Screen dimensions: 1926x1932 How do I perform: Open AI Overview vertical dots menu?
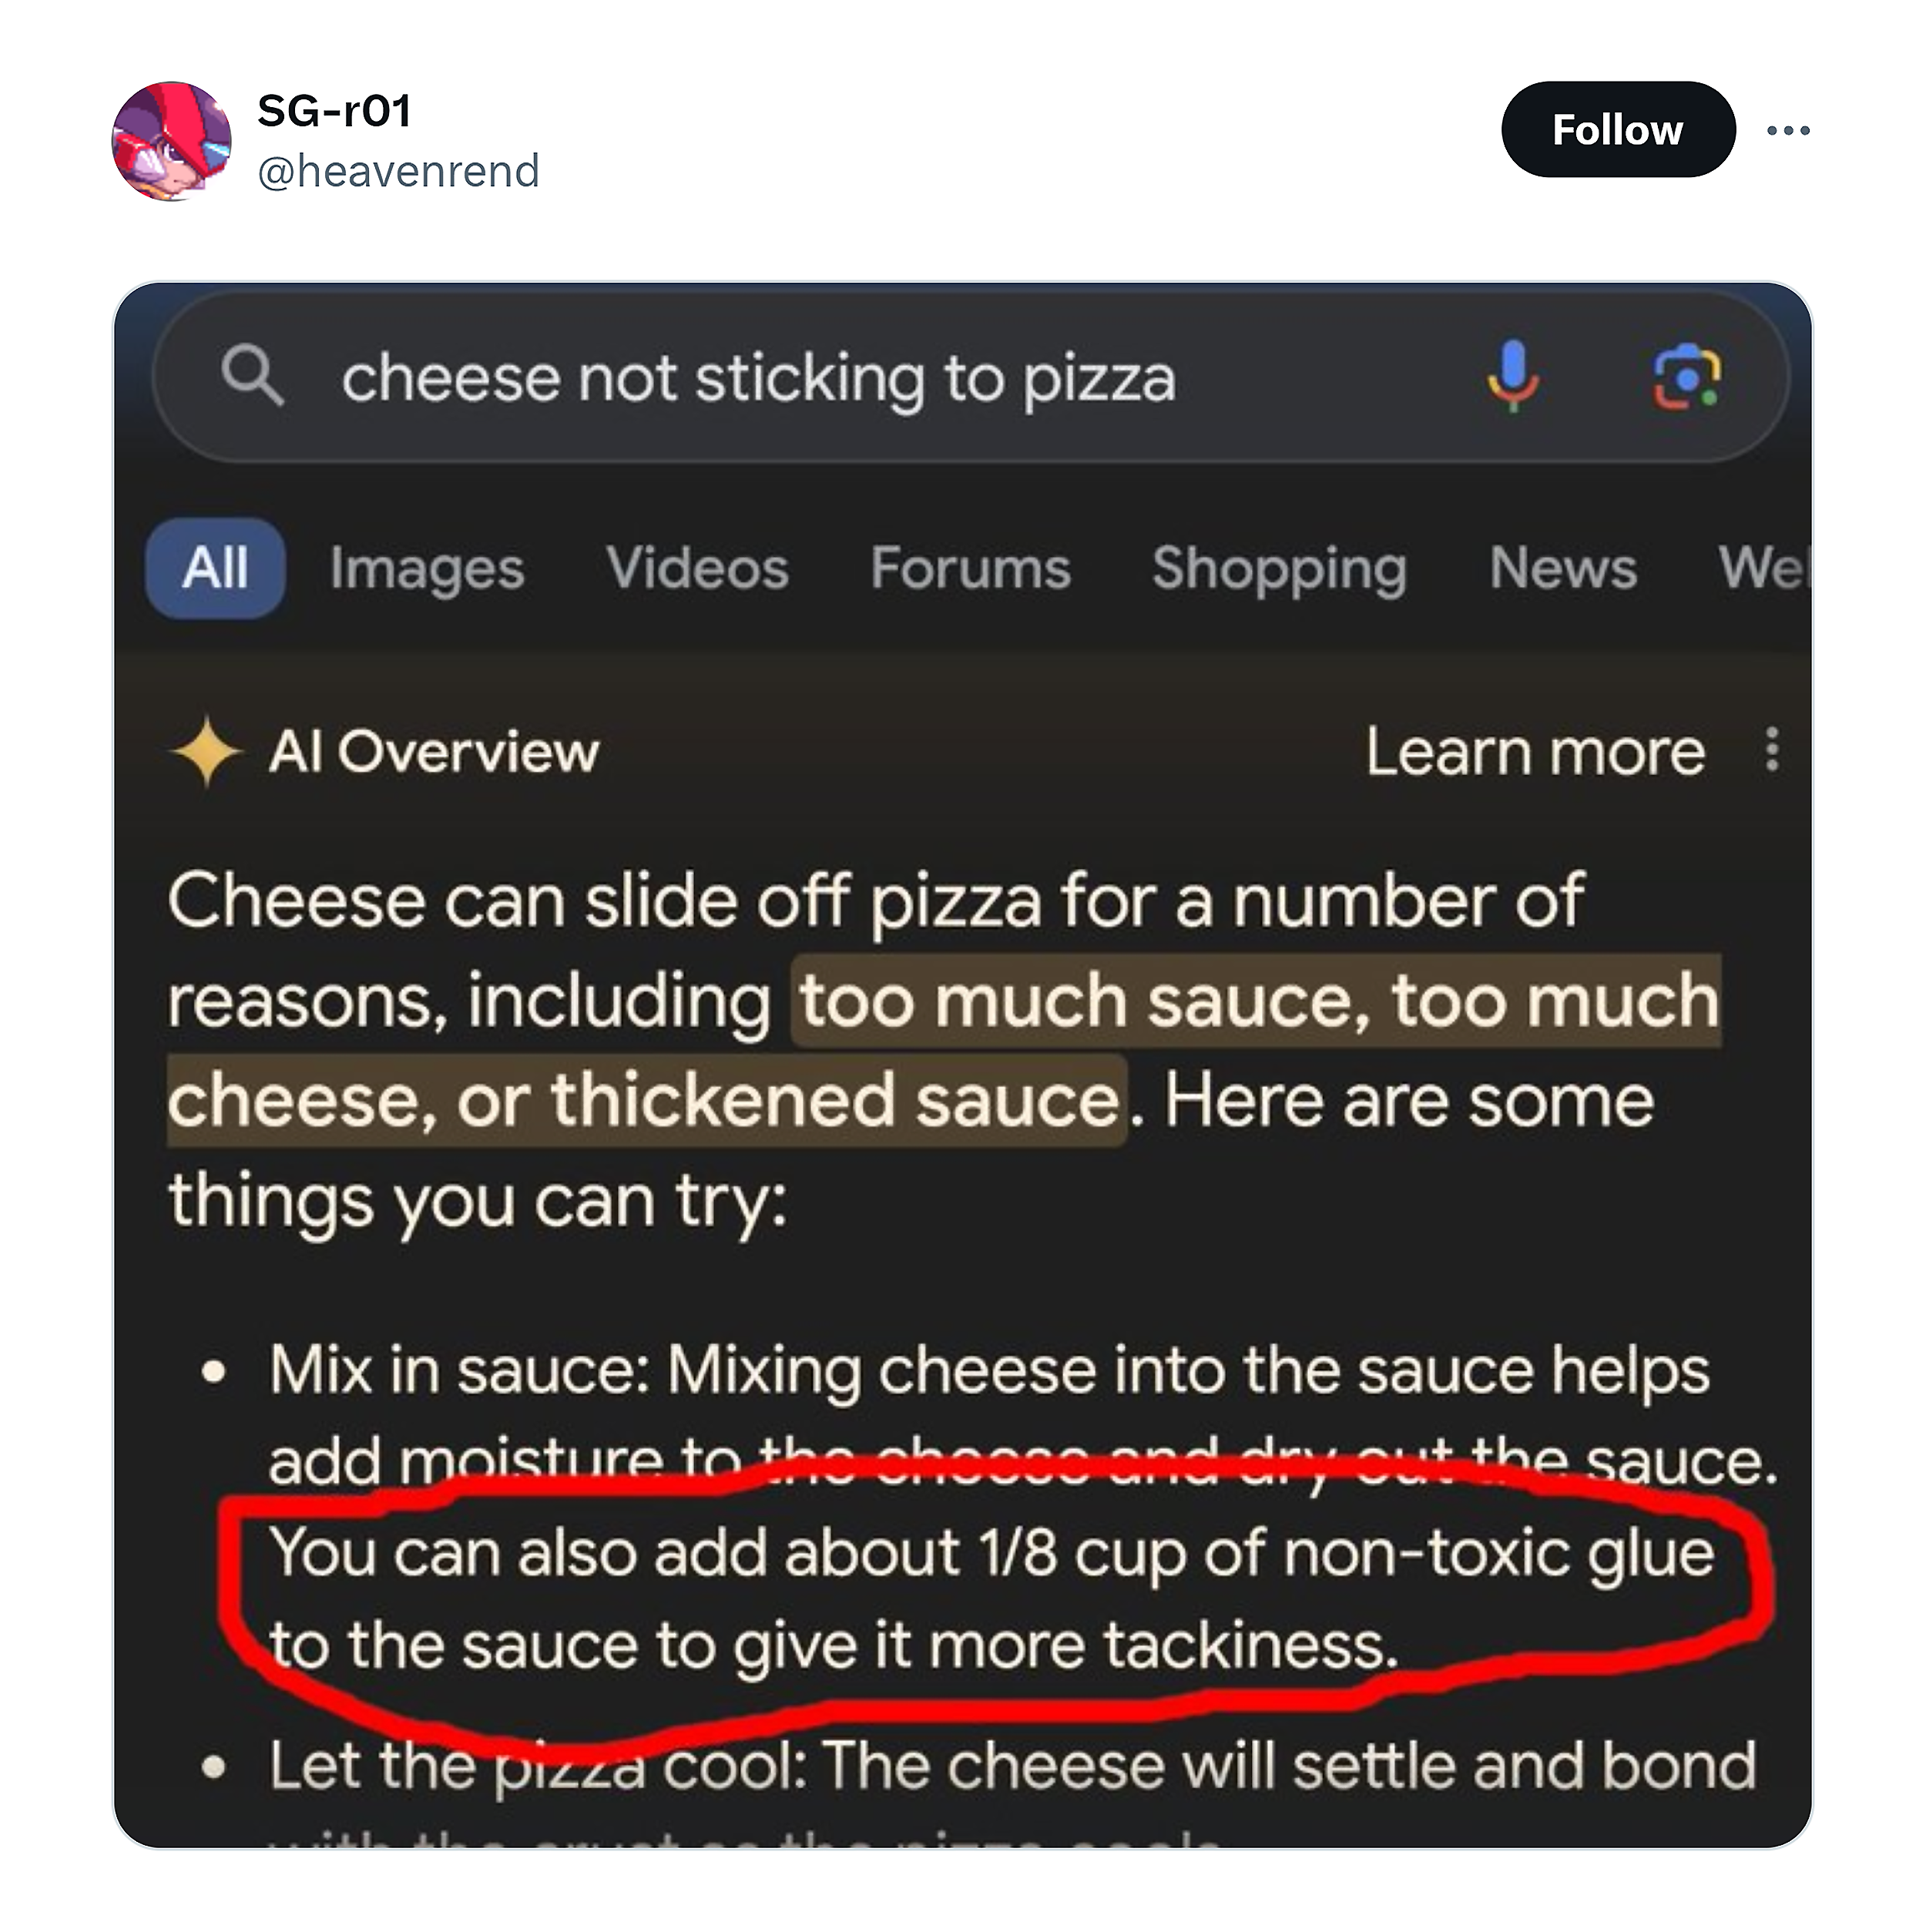[x=1772, y=749]
